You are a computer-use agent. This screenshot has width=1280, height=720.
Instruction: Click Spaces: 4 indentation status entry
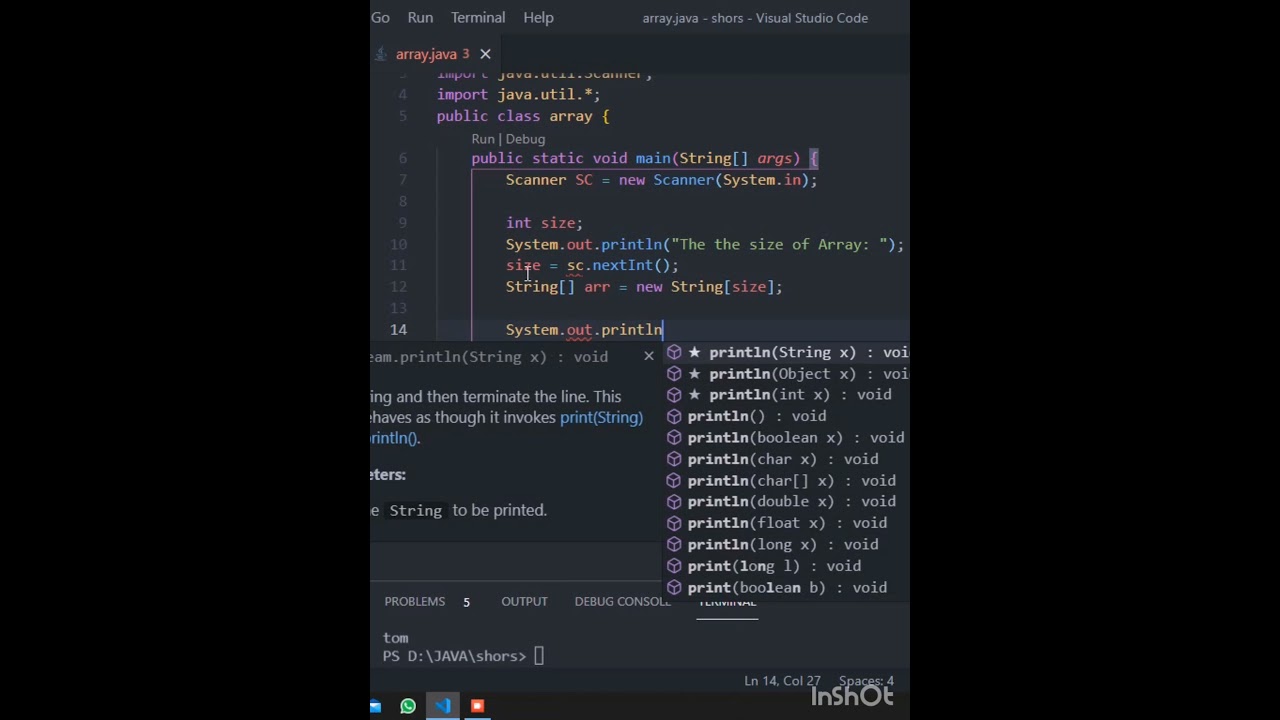tap(866, 681)
